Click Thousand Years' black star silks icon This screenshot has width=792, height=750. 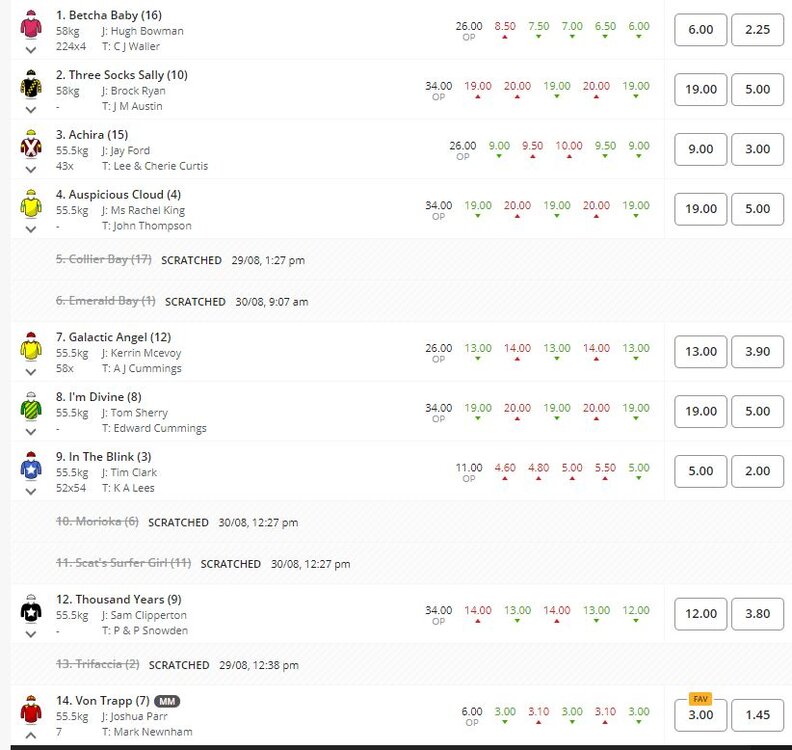click(31, 607)
